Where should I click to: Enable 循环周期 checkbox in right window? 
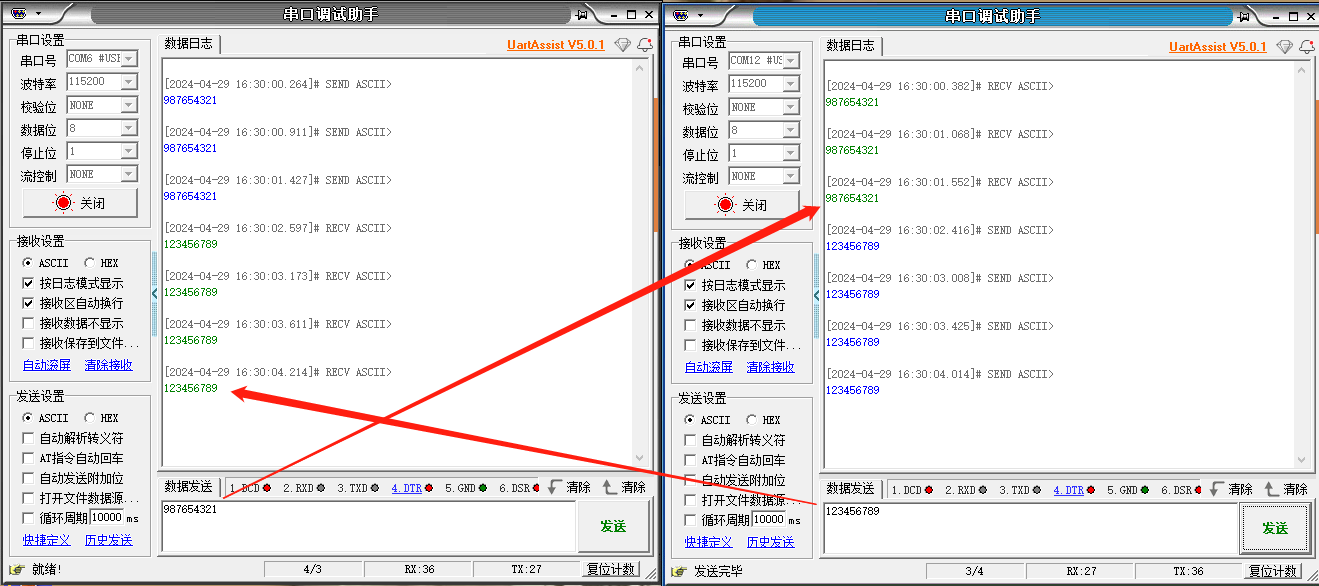[x=690, y=520]
